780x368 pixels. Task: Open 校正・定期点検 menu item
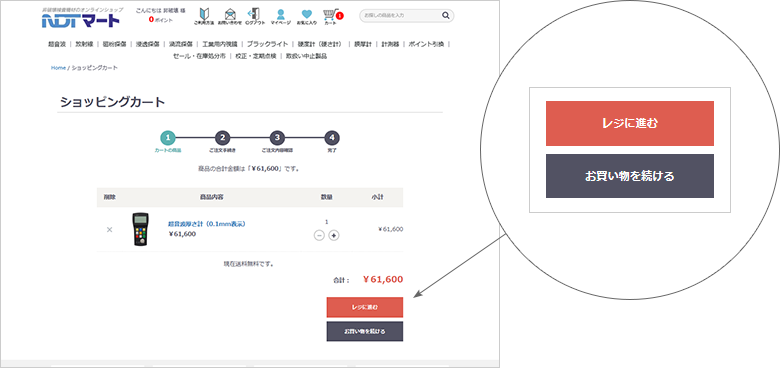pyautogui.click(x=256, y=56)
